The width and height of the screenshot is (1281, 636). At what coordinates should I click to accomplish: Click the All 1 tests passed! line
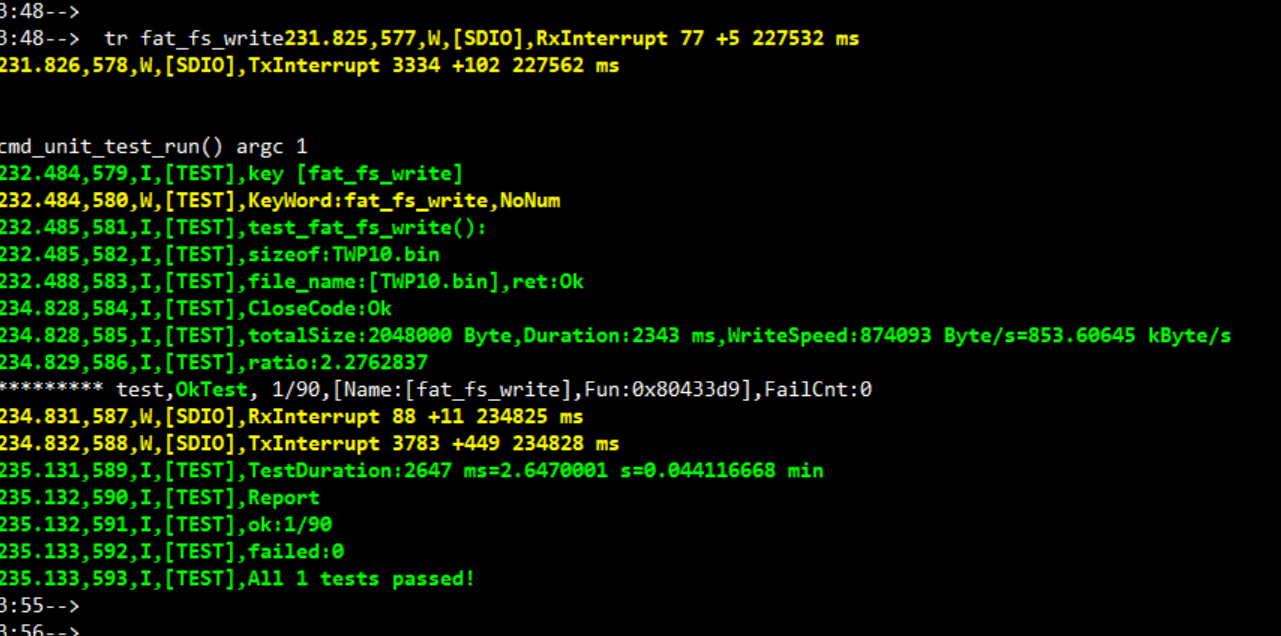coord(238,579)
